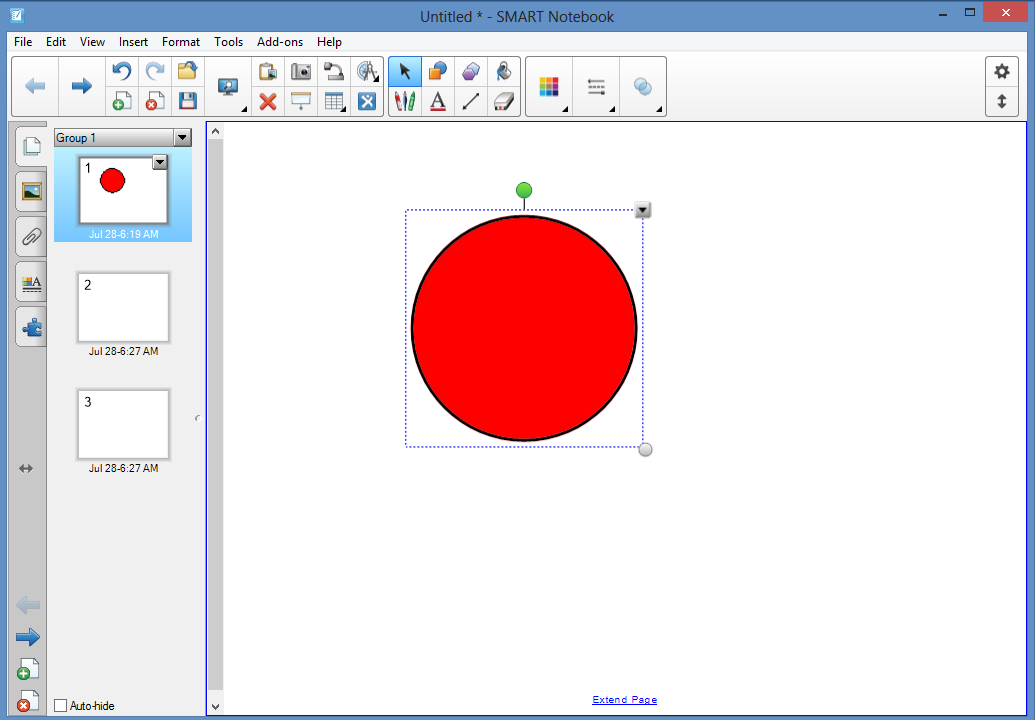The width and height of the screenshot is (1035, 720).
Task: Open the Add-ons menu
Action: [x=280, y=42]
